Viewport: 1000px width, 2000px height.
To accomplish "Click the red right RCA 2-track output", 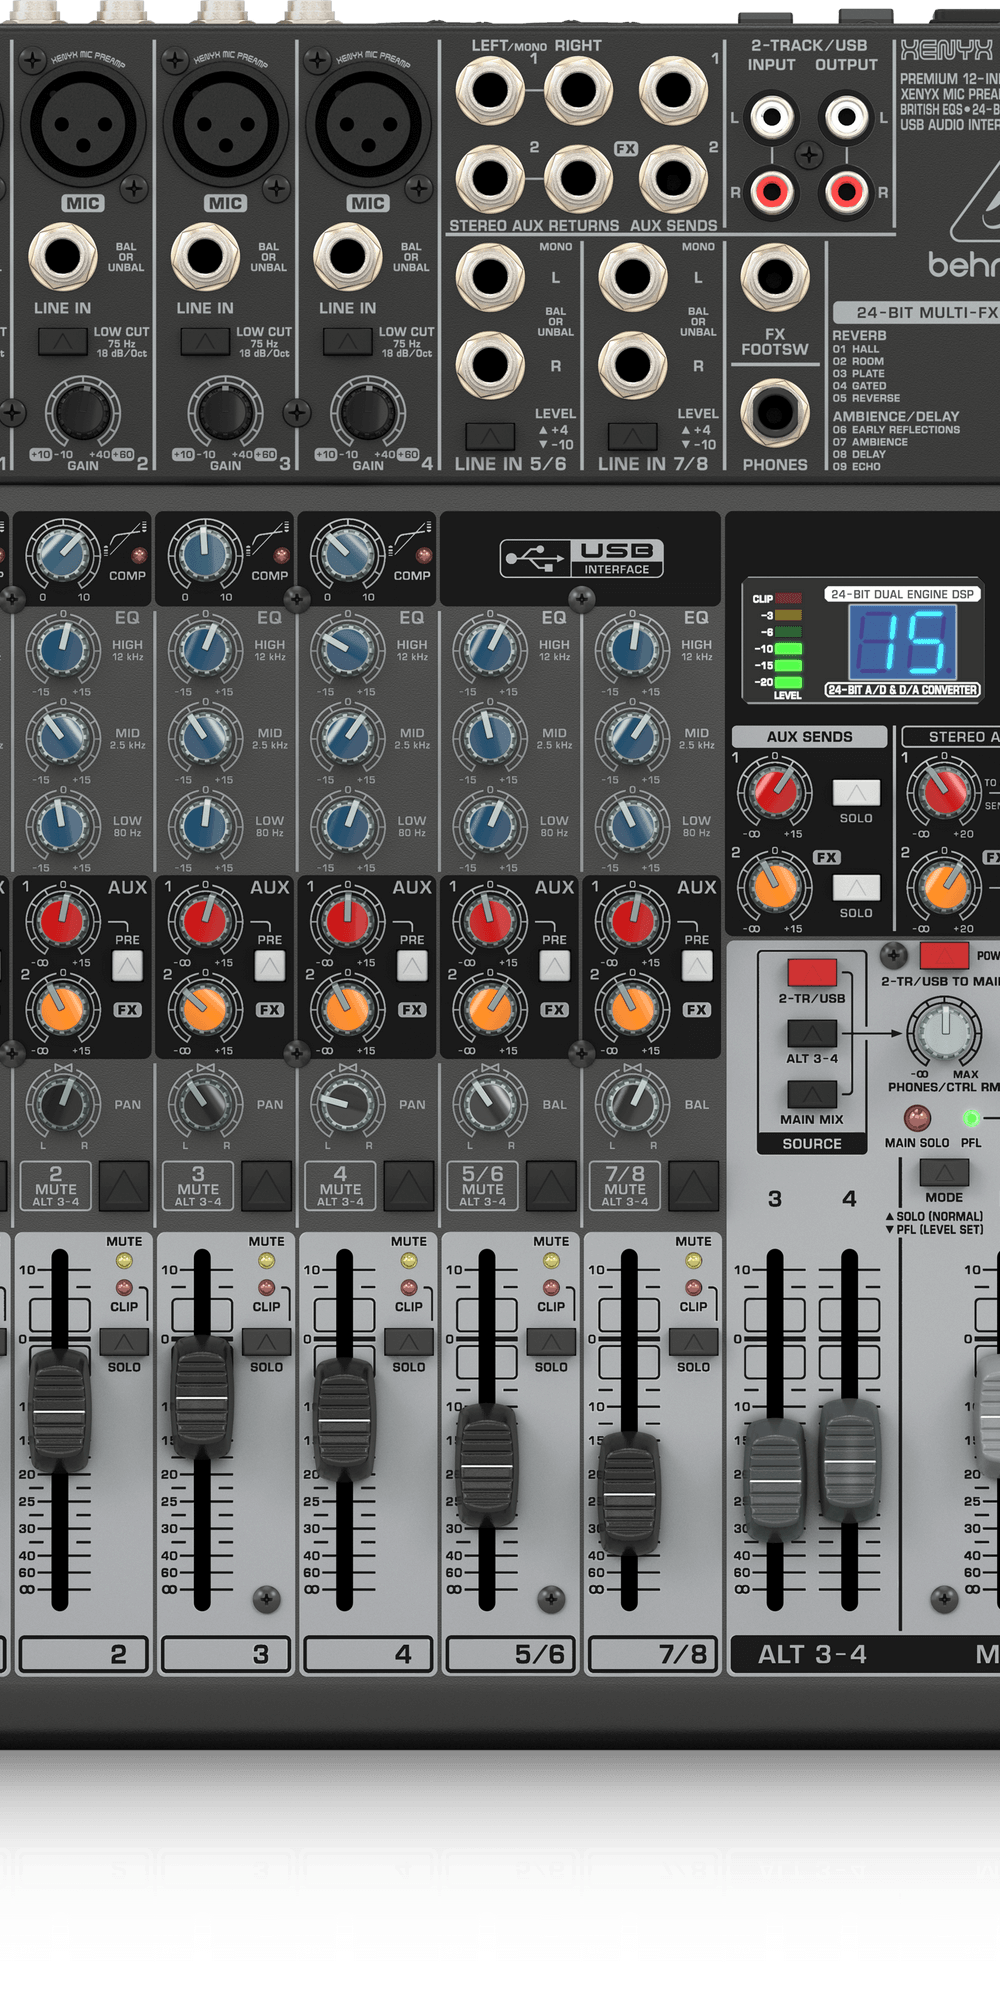I will coord(846,189).
